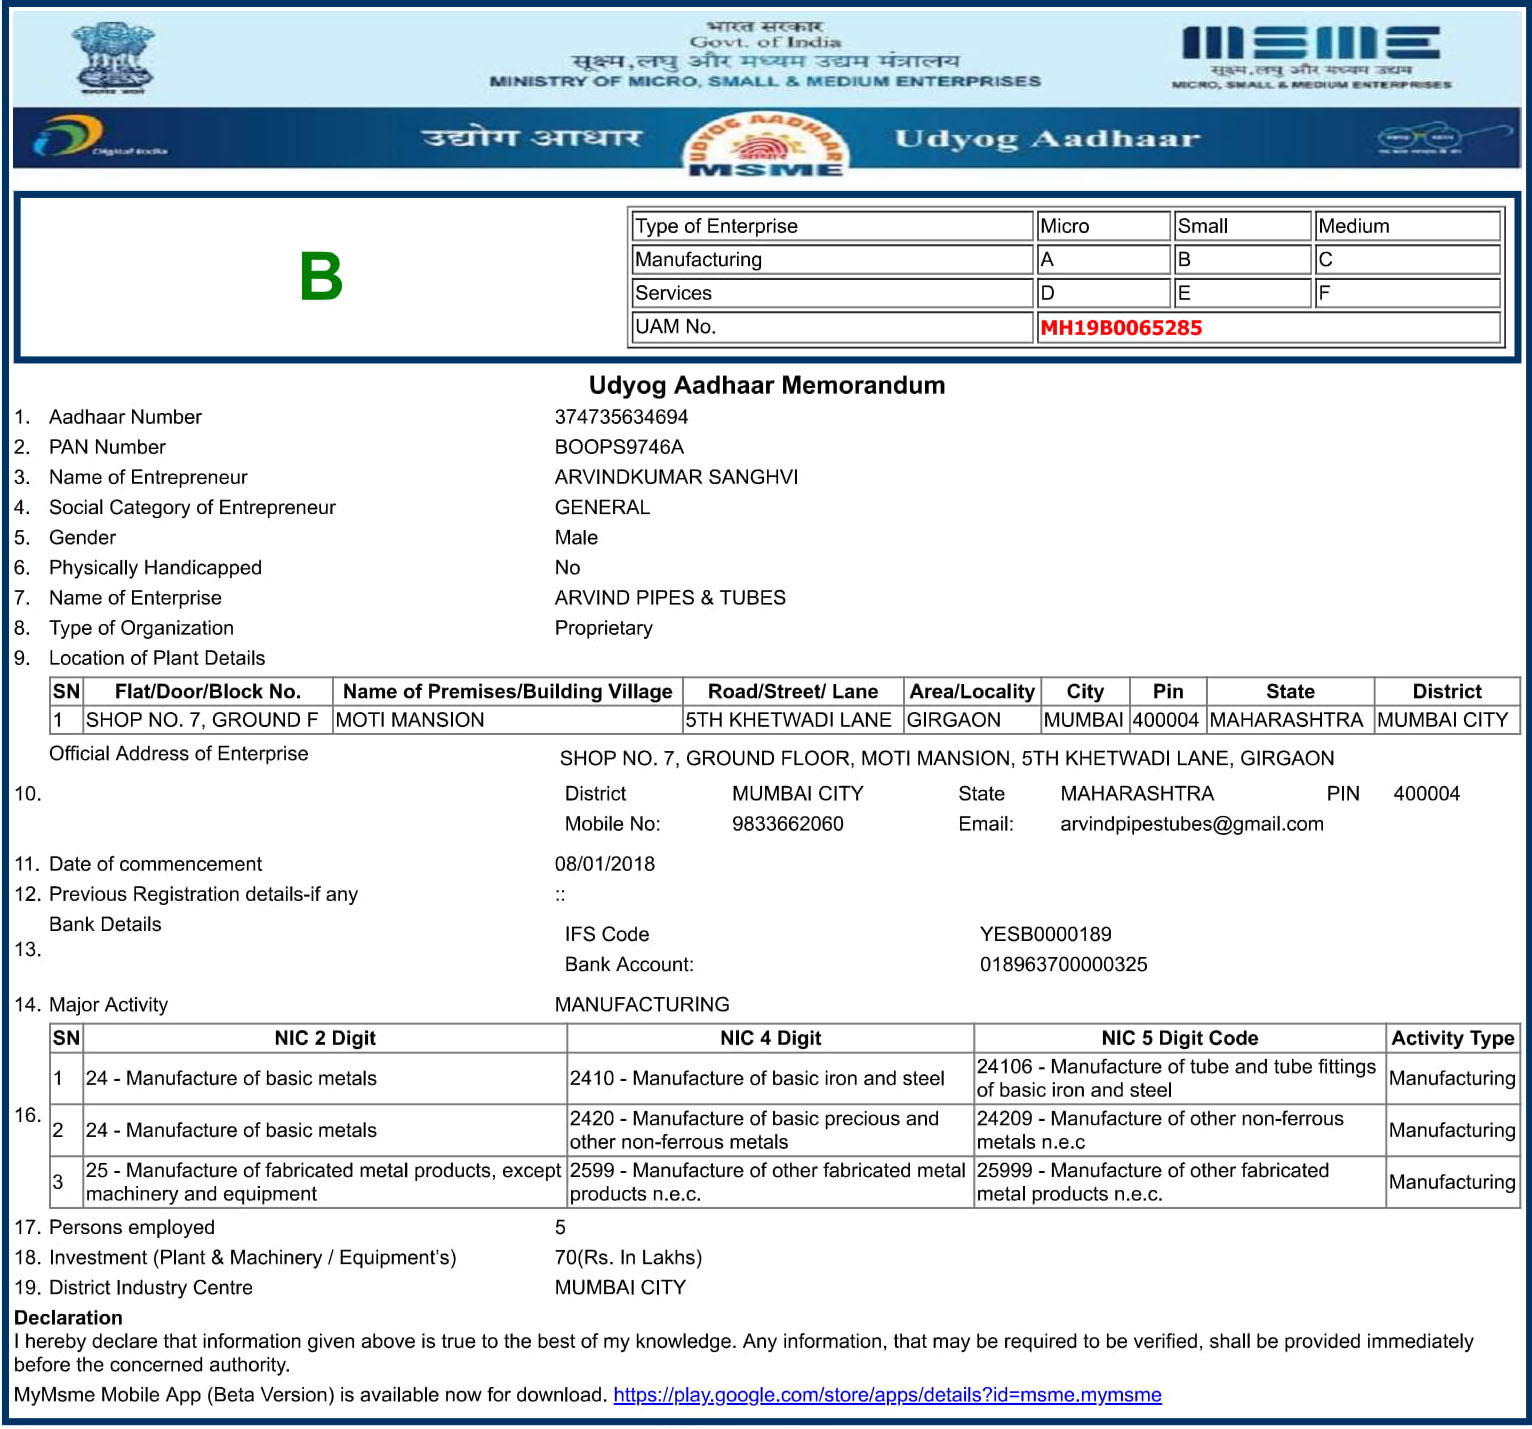
Task: Click the Swachh Bharat glasses logo
Action: tap(1420, 138)
